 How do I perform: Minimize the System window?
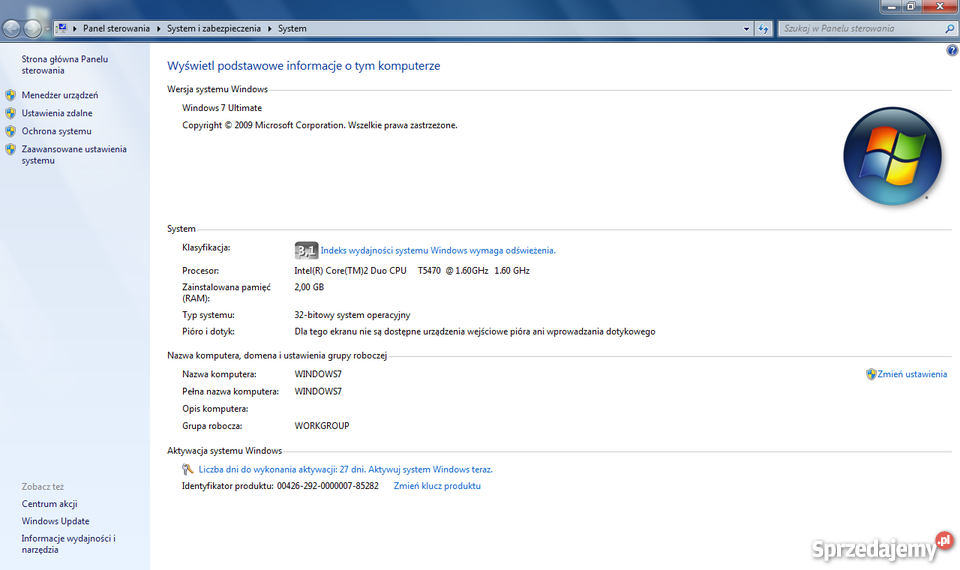891,6
